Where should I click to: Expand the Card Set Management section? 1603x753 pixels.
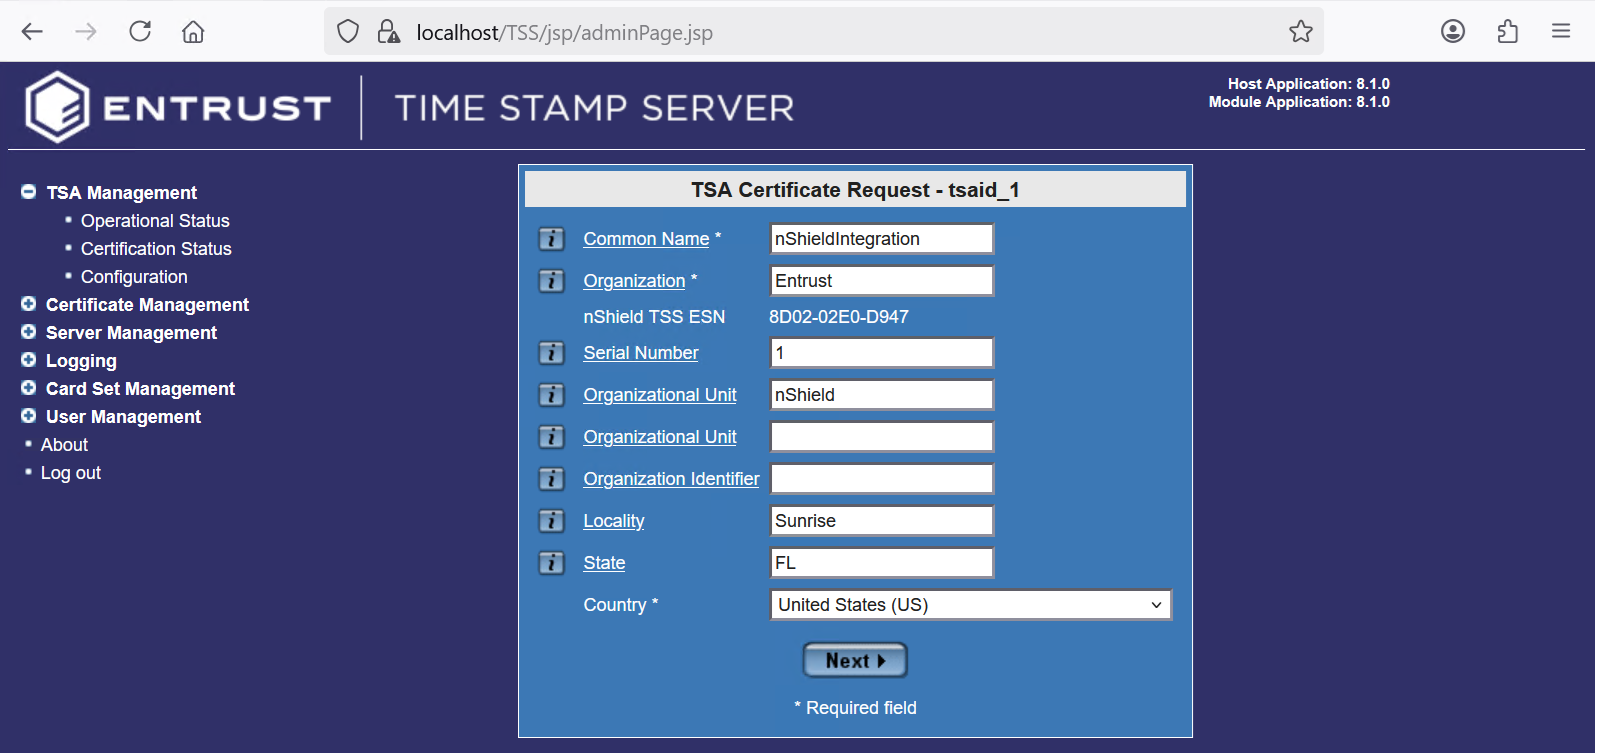point(28,388)
